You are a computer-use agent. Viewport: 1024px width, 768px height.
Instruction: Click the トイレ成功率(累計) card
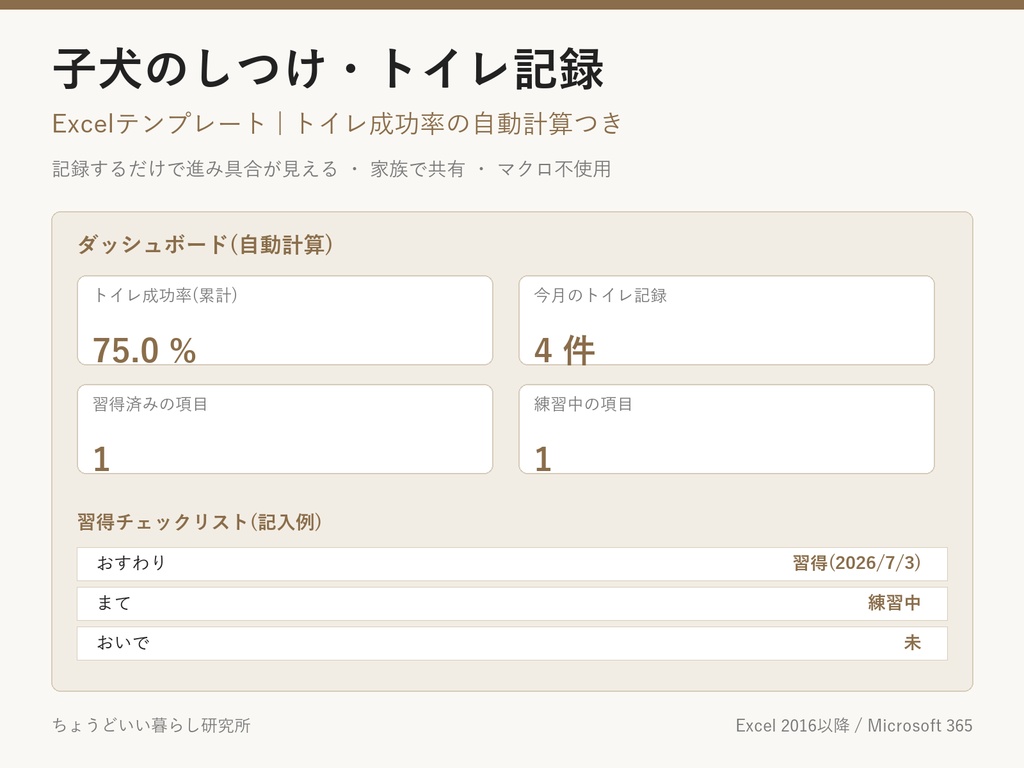coord(285,320)
